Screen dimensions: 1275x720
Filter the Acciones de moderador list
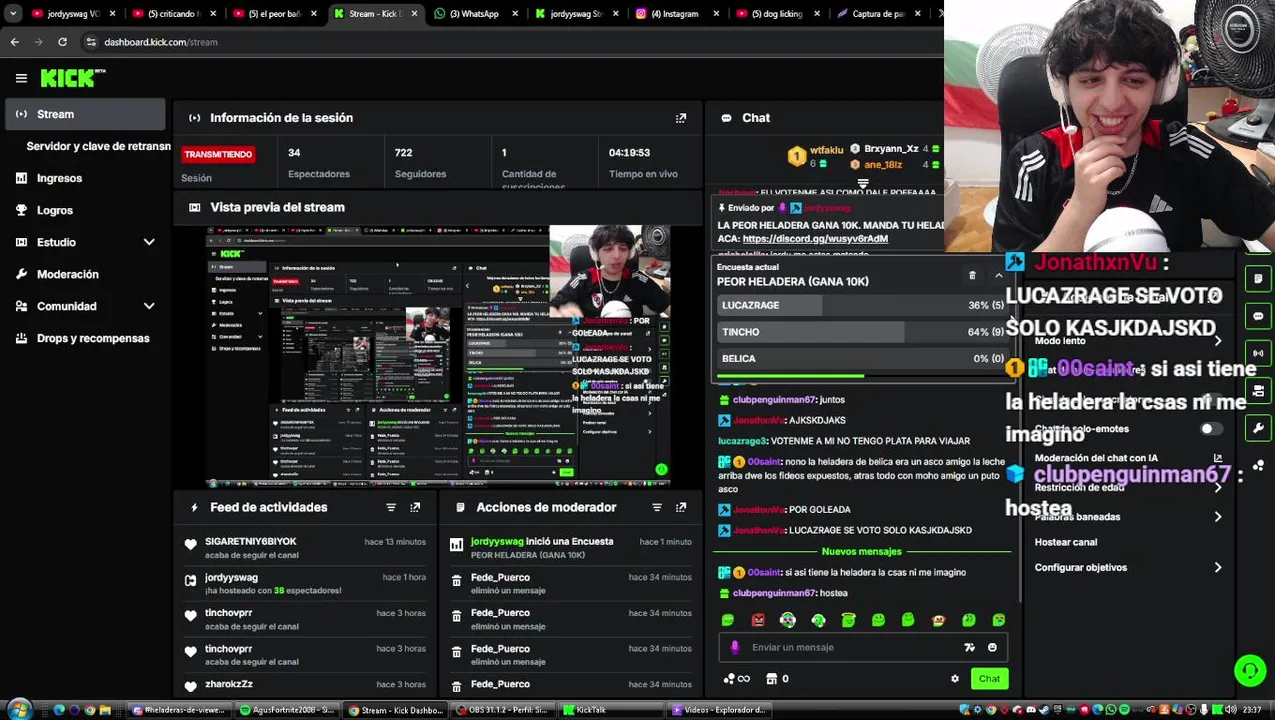tap(657, 508)
